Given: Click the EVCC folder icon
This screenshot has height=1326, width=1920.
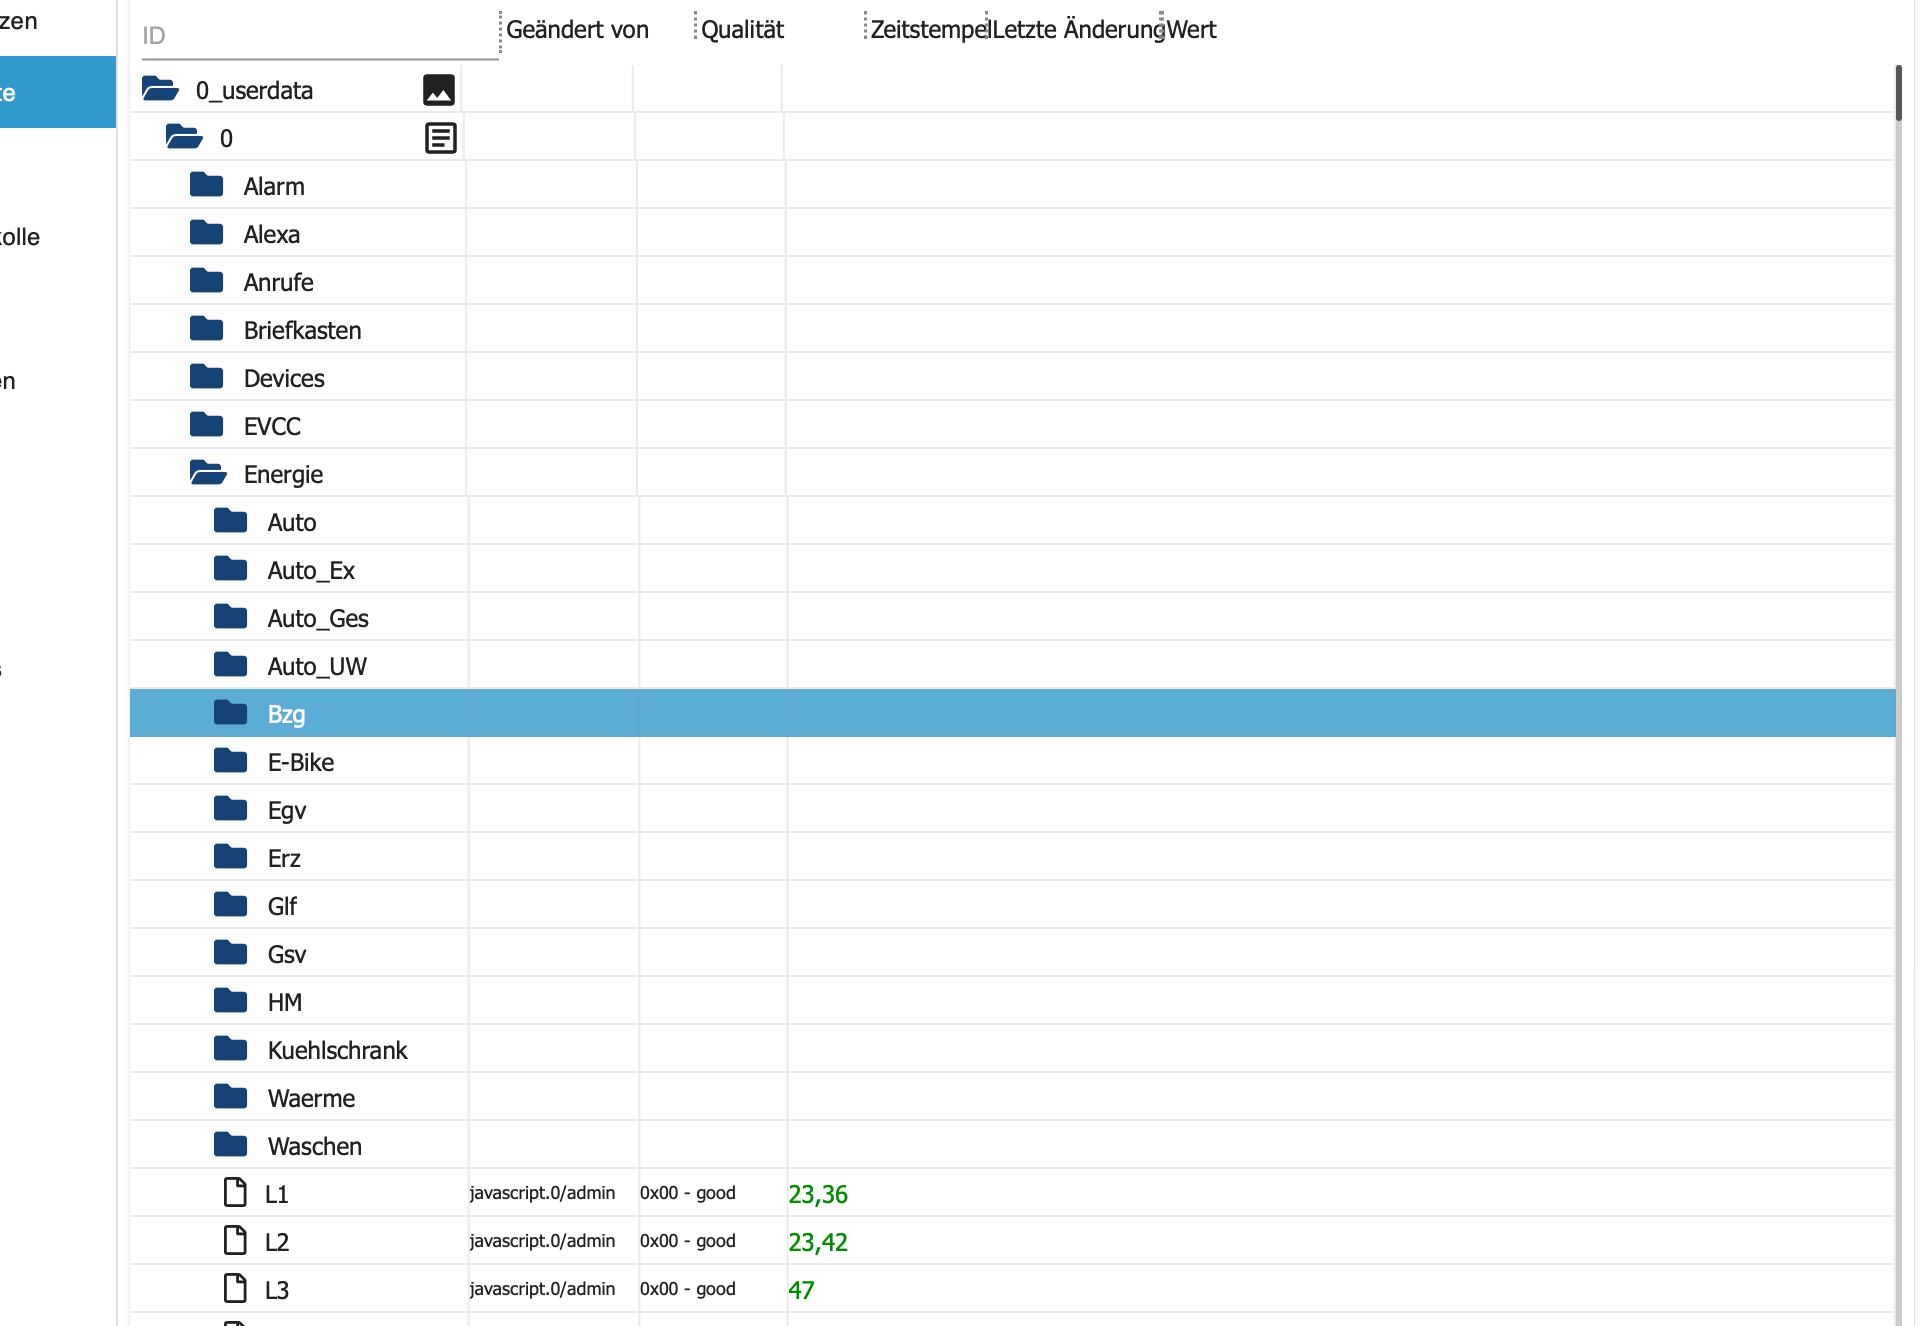Looking at the screenshot, I should [x=207, y=425].
